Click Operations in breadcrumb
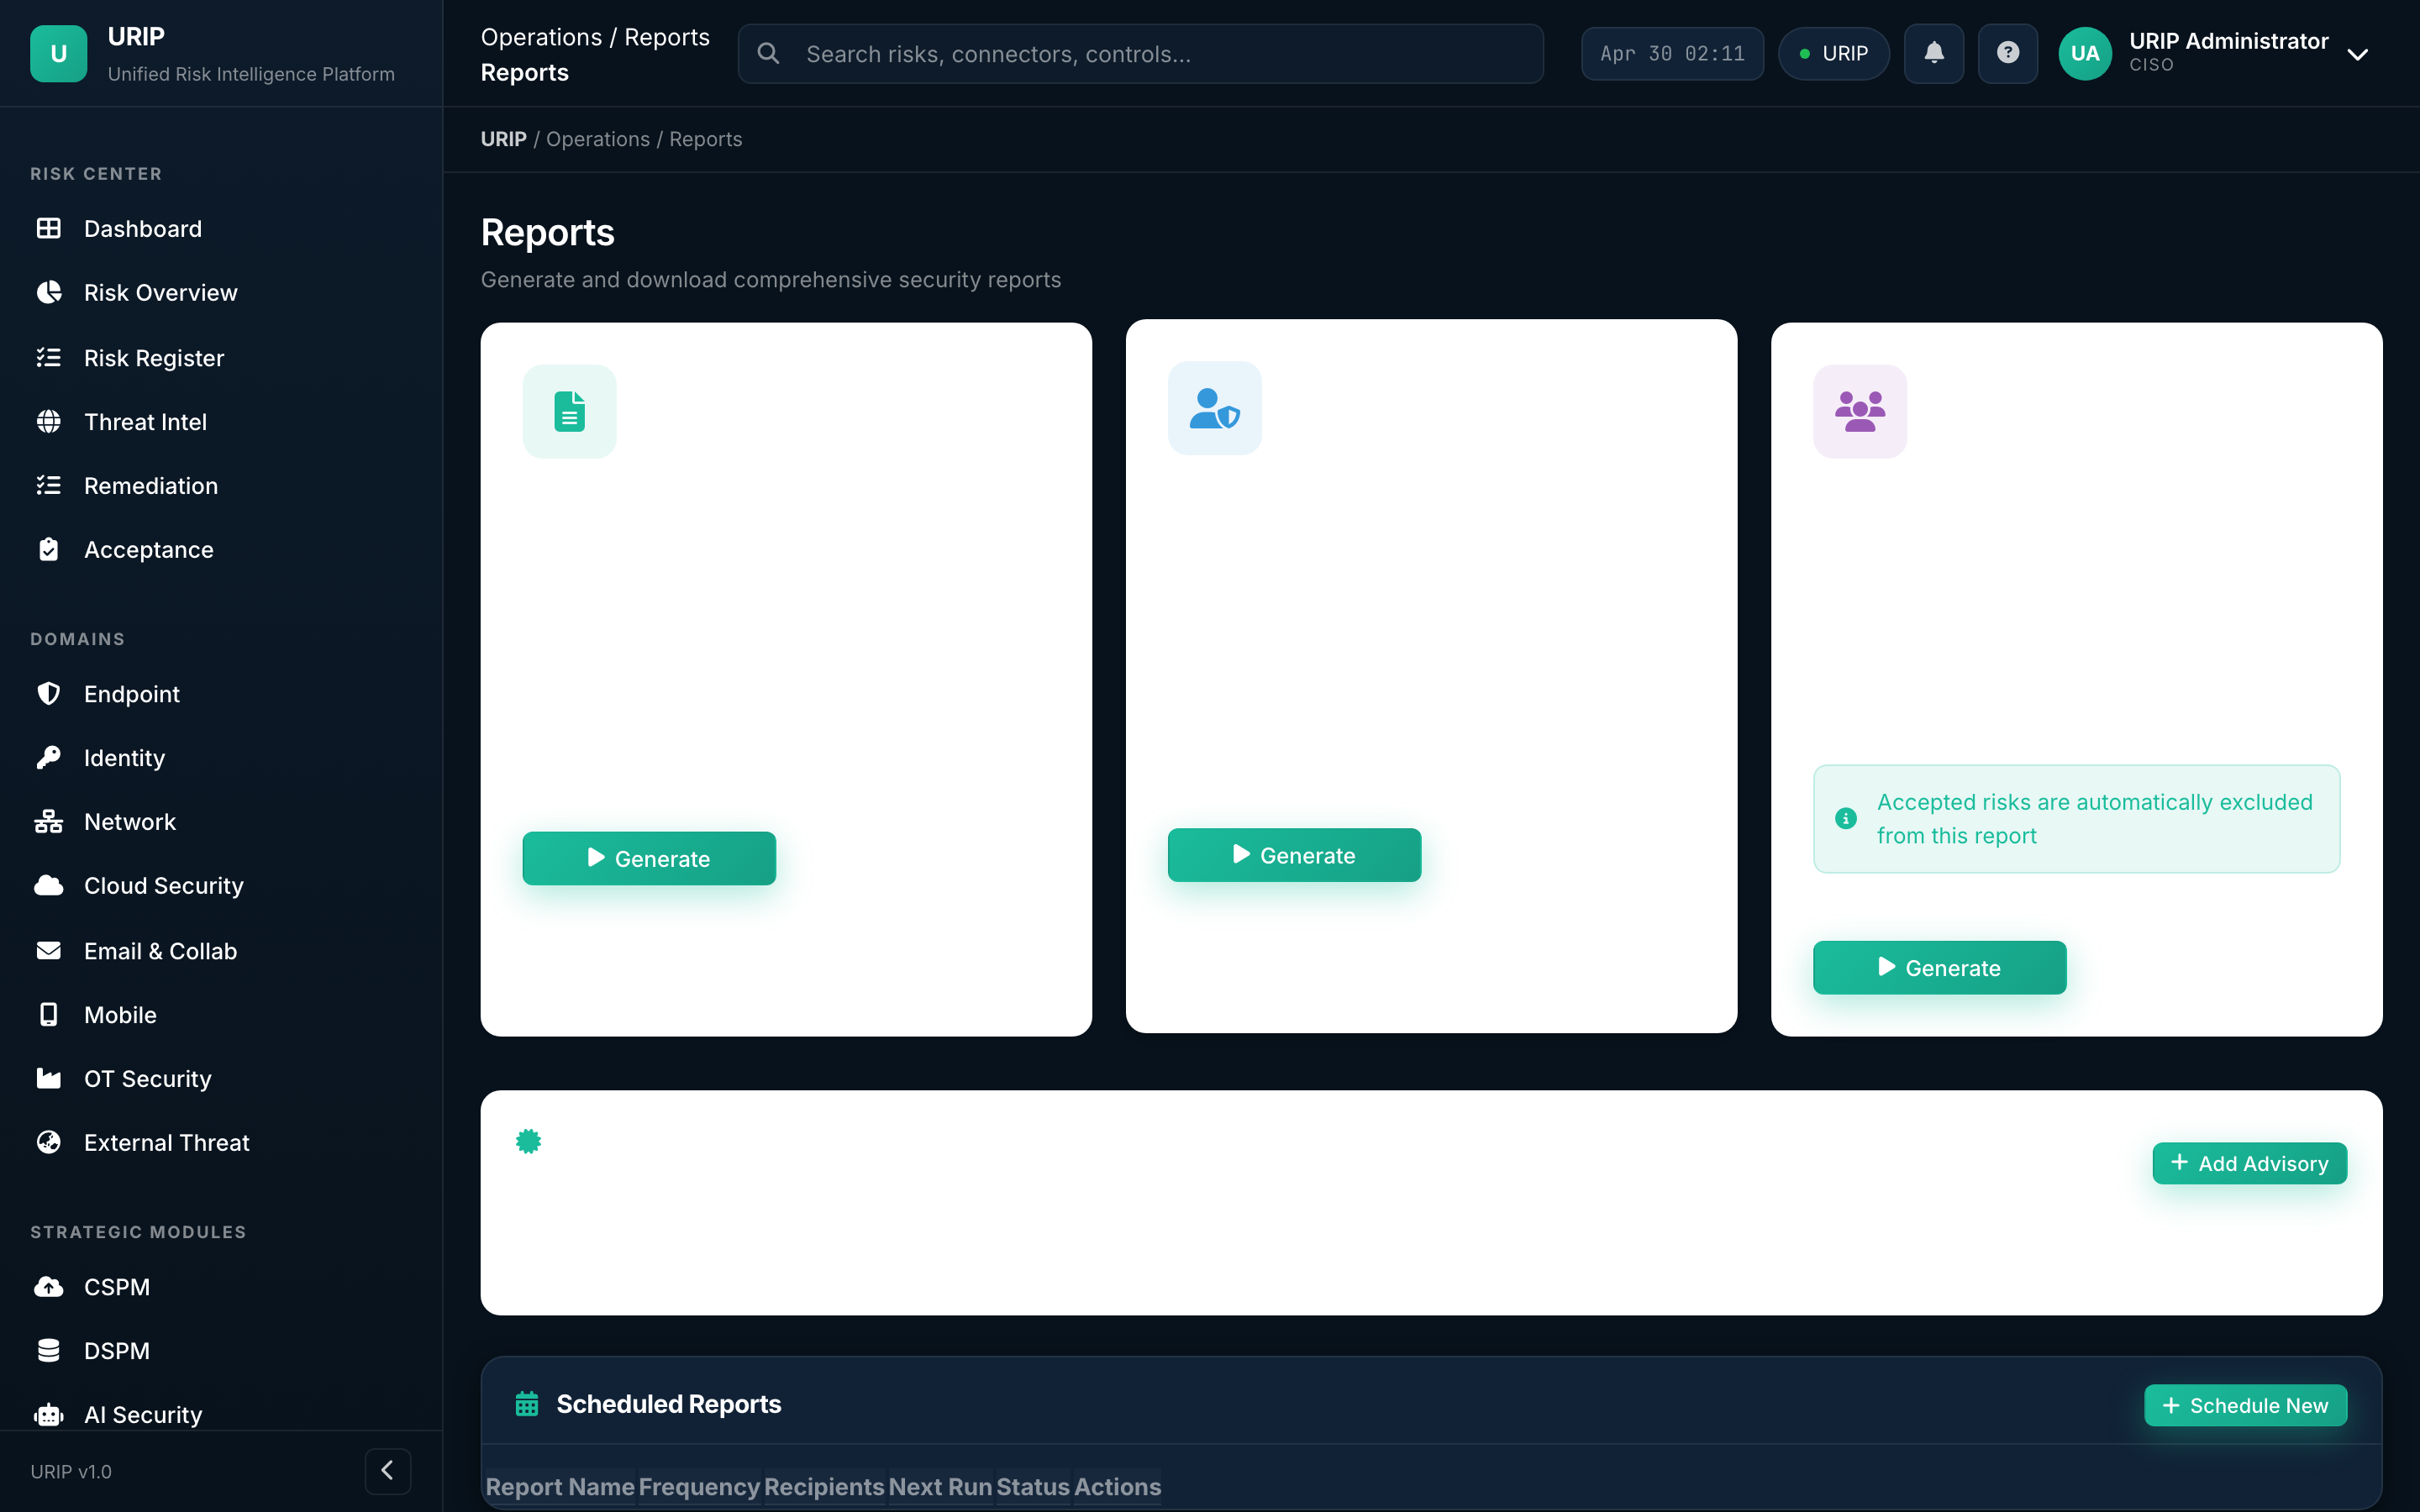 [598, 139]
